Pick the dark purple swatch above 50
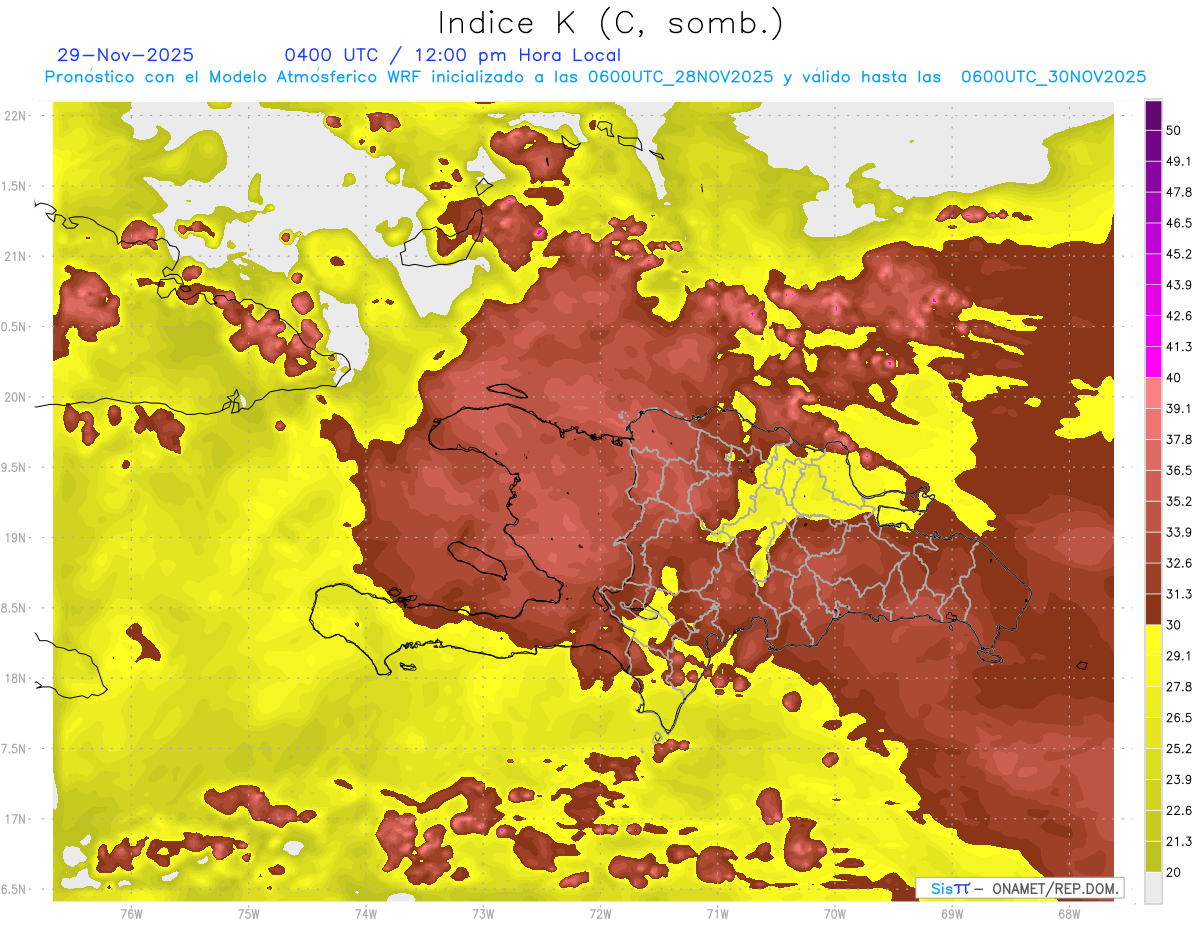Image resolution: width=1200 pixels, height=927 pixels. point(1153,116)
